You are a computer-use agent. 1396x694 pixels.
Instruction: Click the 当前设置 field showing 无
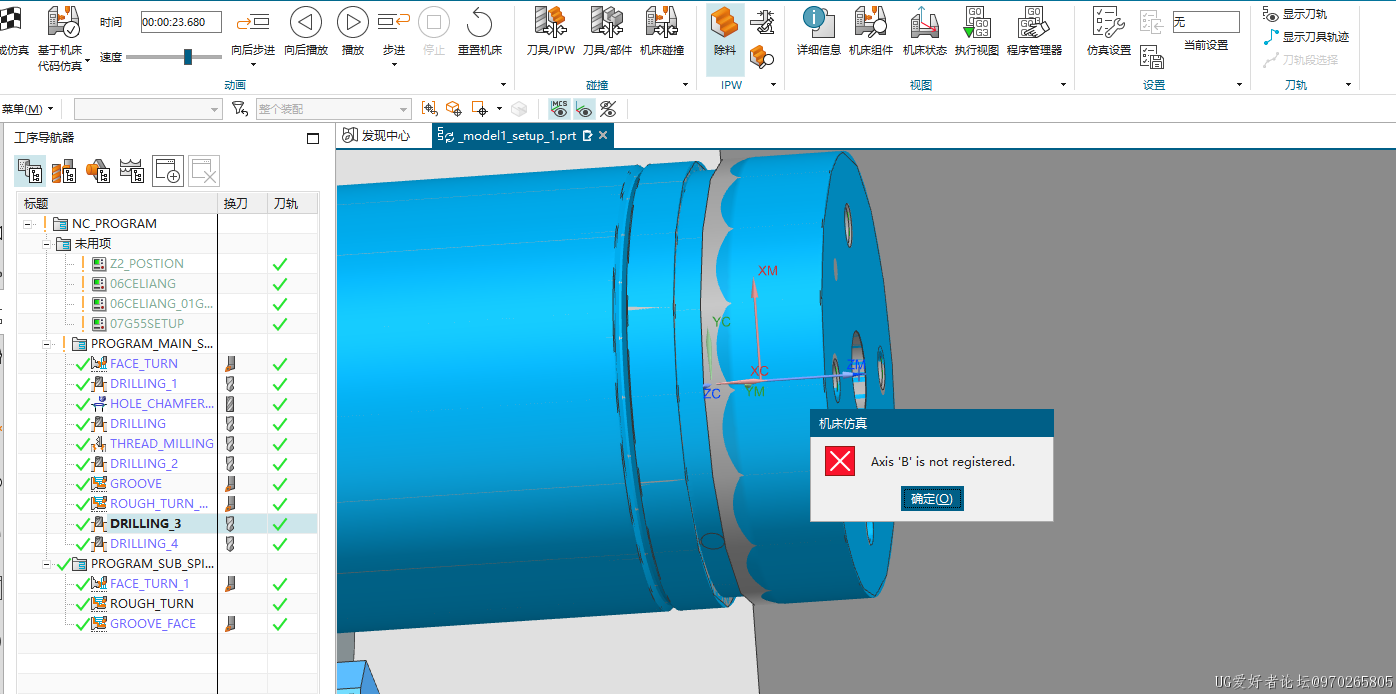point(1206,22)
